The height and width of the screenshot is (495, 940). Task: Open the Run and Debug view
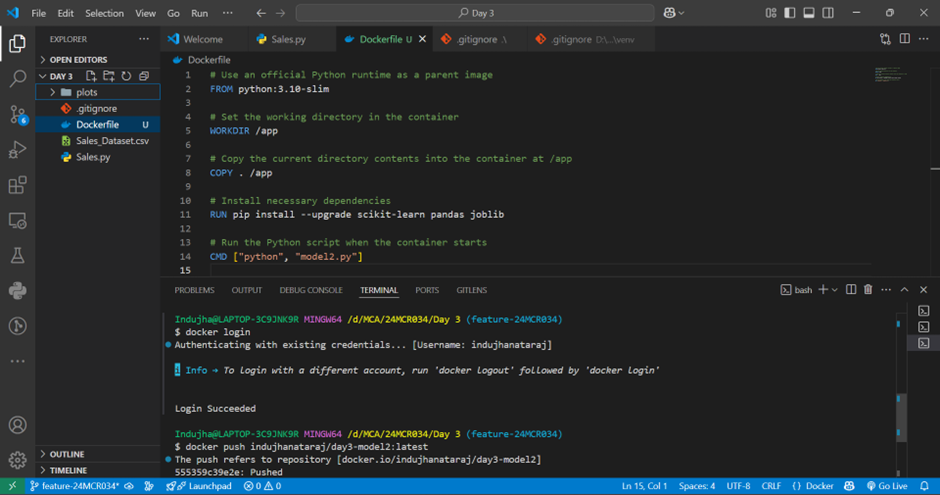tap(17, 149)
